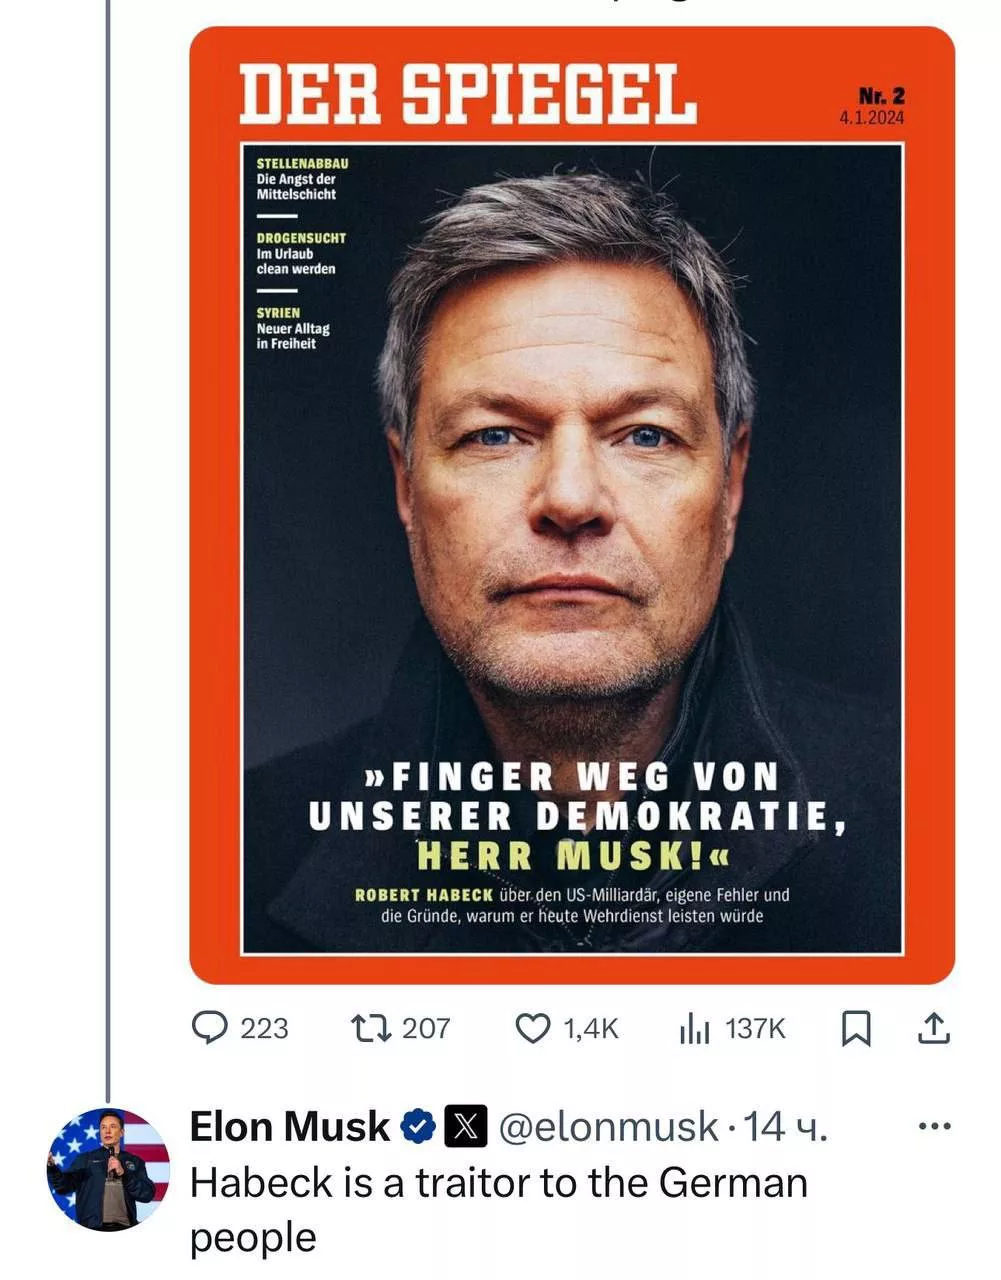Open the @elonmusk handle link
The height and width of the screenshot is (1280, 1001).
coord(608,1127)
